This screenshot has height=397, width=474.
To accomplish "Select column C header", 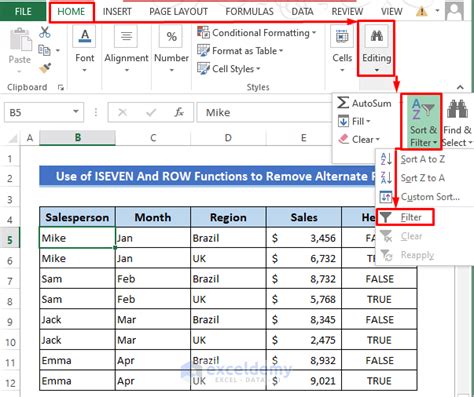I will click(153, 138).
